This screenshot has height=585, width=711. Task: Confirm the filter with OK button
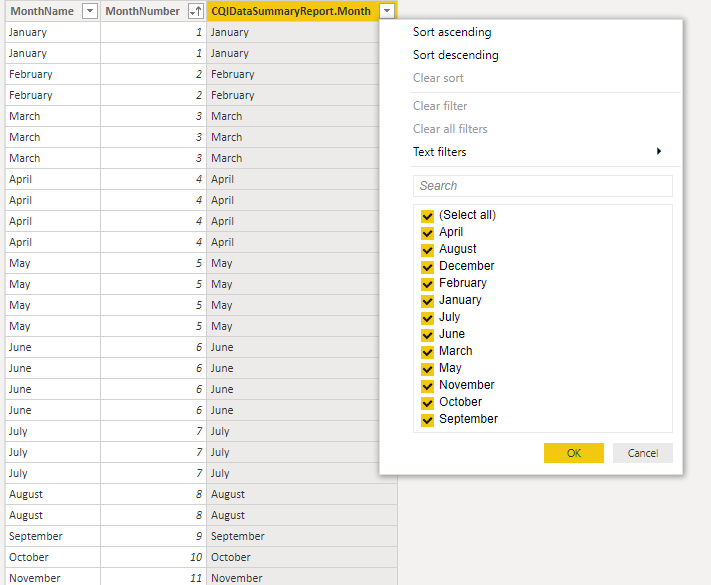pyautogui.click(x=574, y=453)
